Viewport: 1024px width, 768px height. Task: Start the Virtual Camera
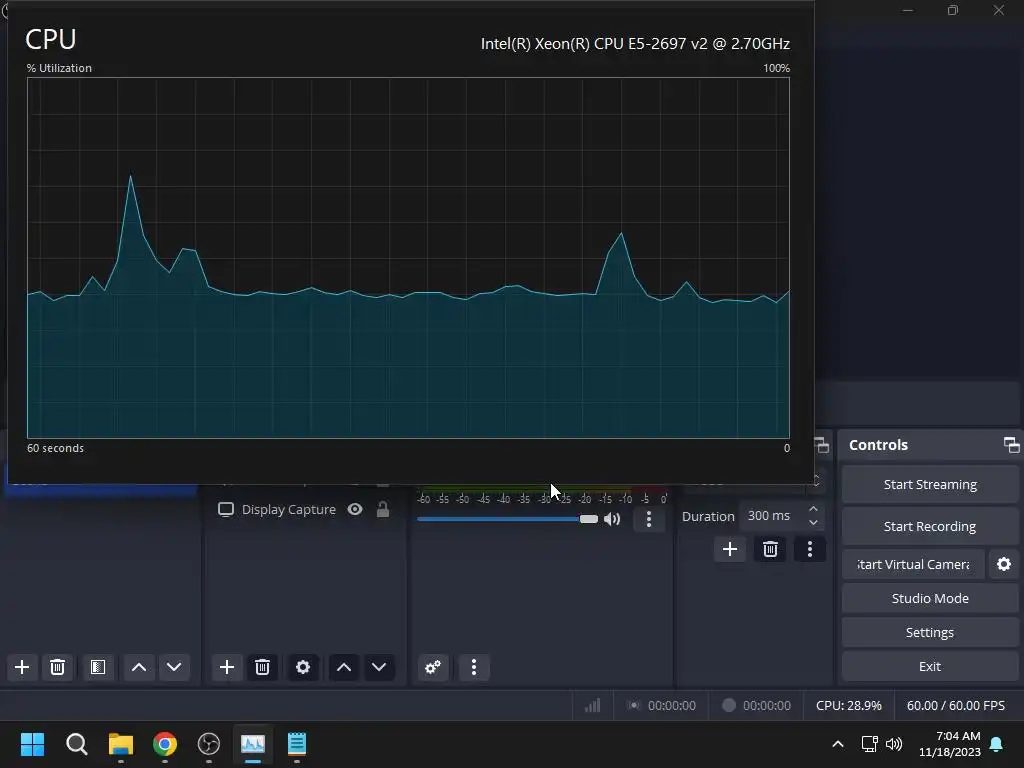pos(913,564)
